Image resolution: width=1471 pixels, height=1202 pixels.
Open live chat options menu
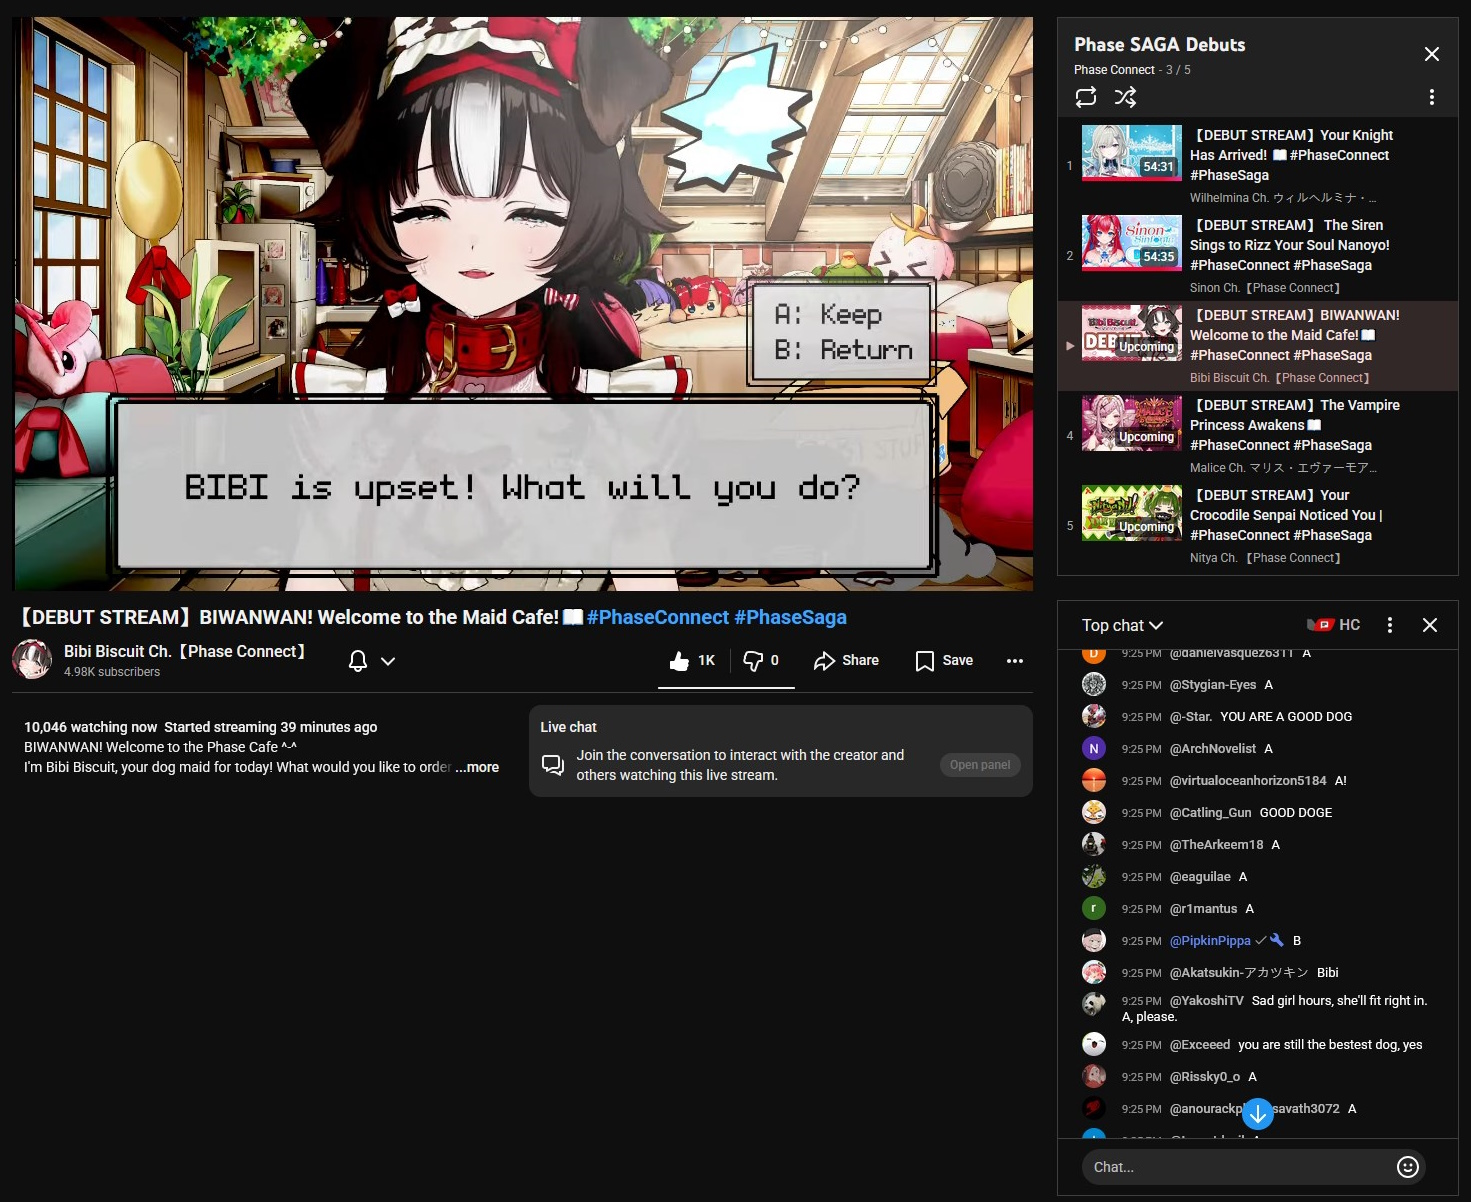point(1390,625)
